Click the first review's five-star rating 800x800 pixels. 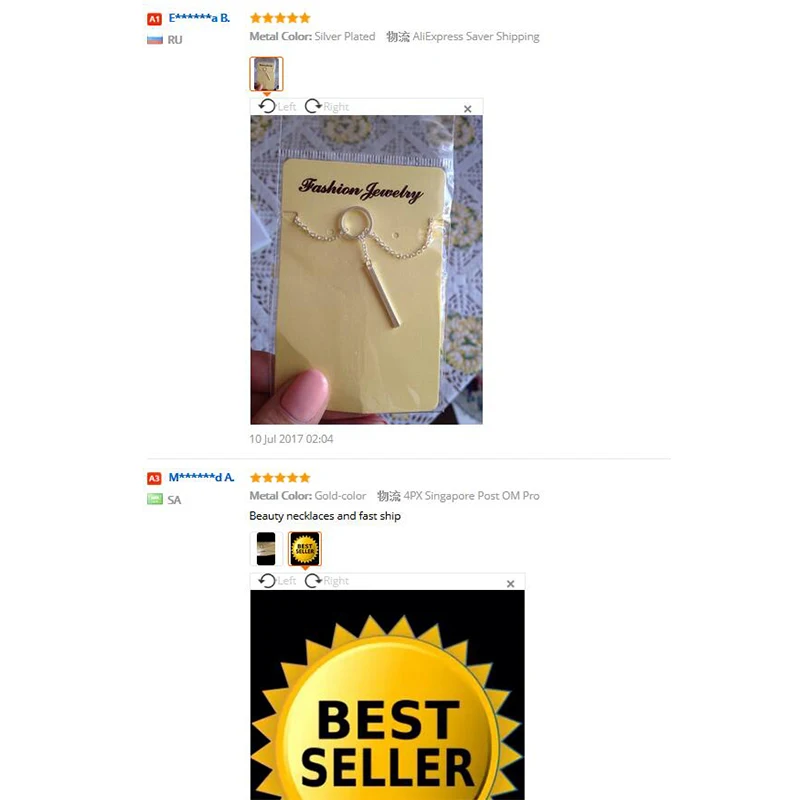point(280,18)
